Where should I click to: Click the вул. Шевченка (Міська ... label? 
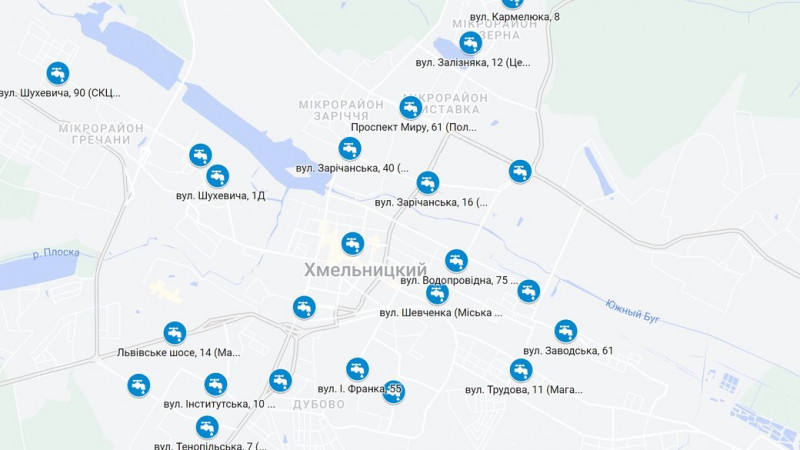coord(441,313)
